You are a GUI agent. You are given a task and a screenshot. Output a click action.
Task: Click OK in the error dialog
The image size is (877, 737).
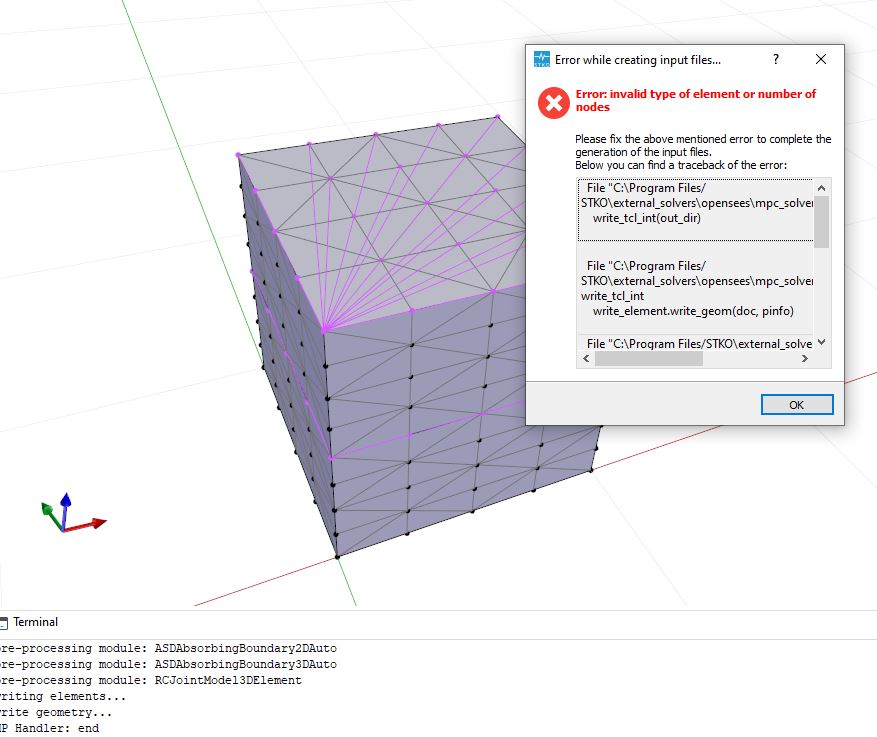[796, 404]
